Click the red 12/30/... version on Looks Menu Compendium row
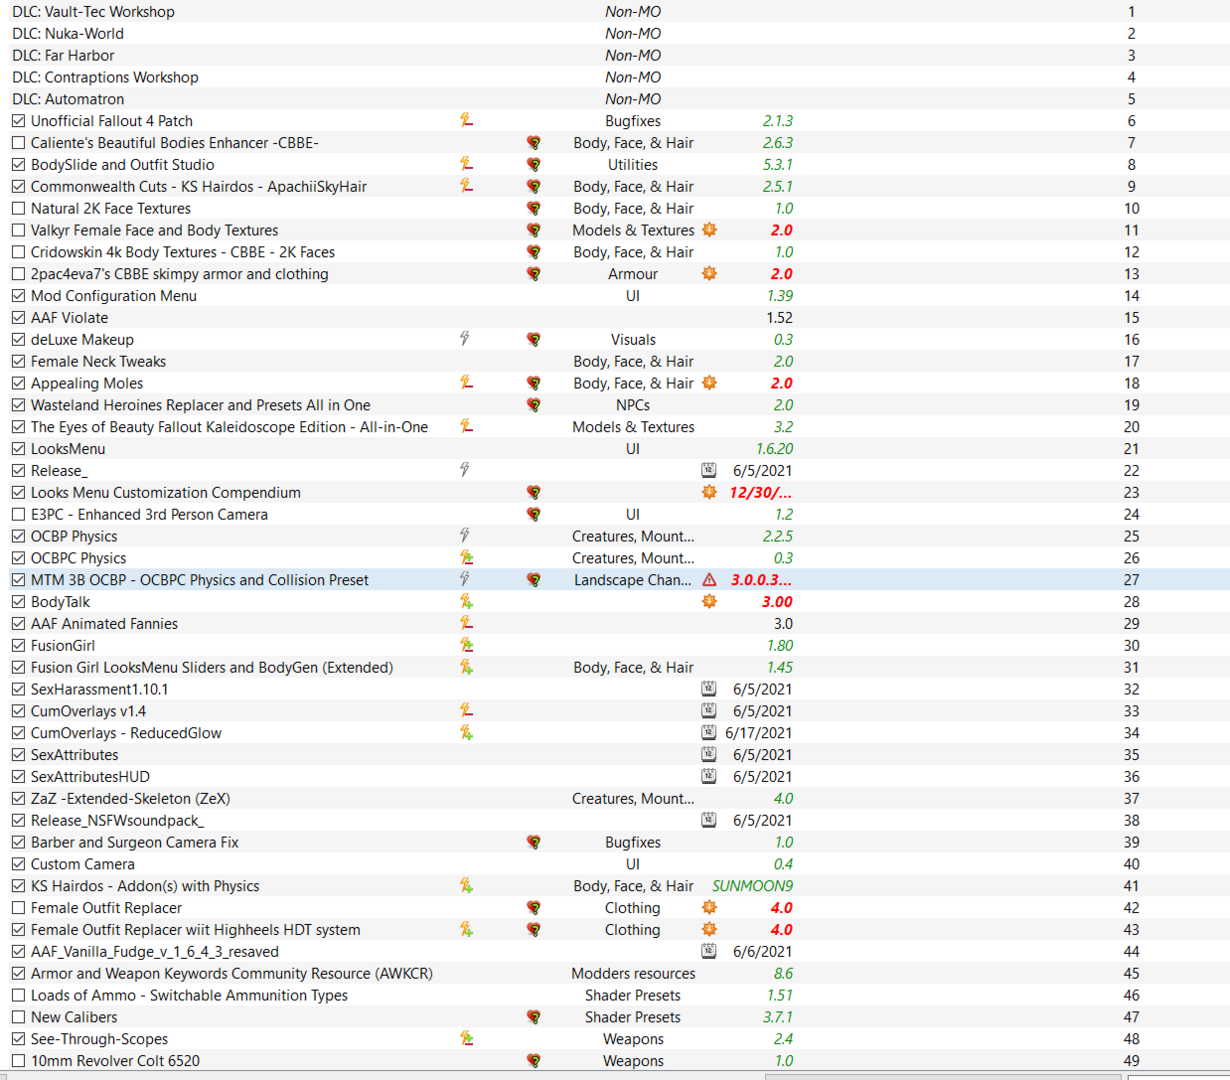This screenshot has height=1080, width=1230. [761, 492]
